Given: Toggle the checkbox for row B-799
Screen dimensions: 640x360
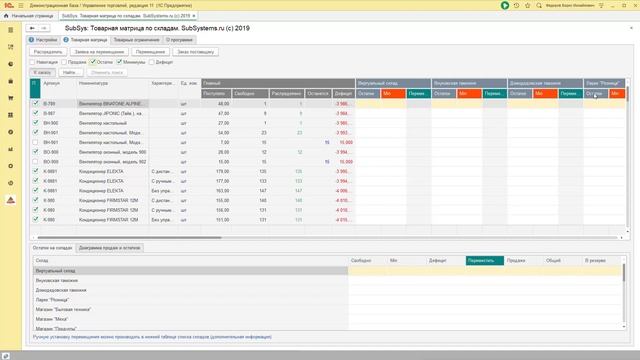Looking at the screenshot, I should (35, 103).
